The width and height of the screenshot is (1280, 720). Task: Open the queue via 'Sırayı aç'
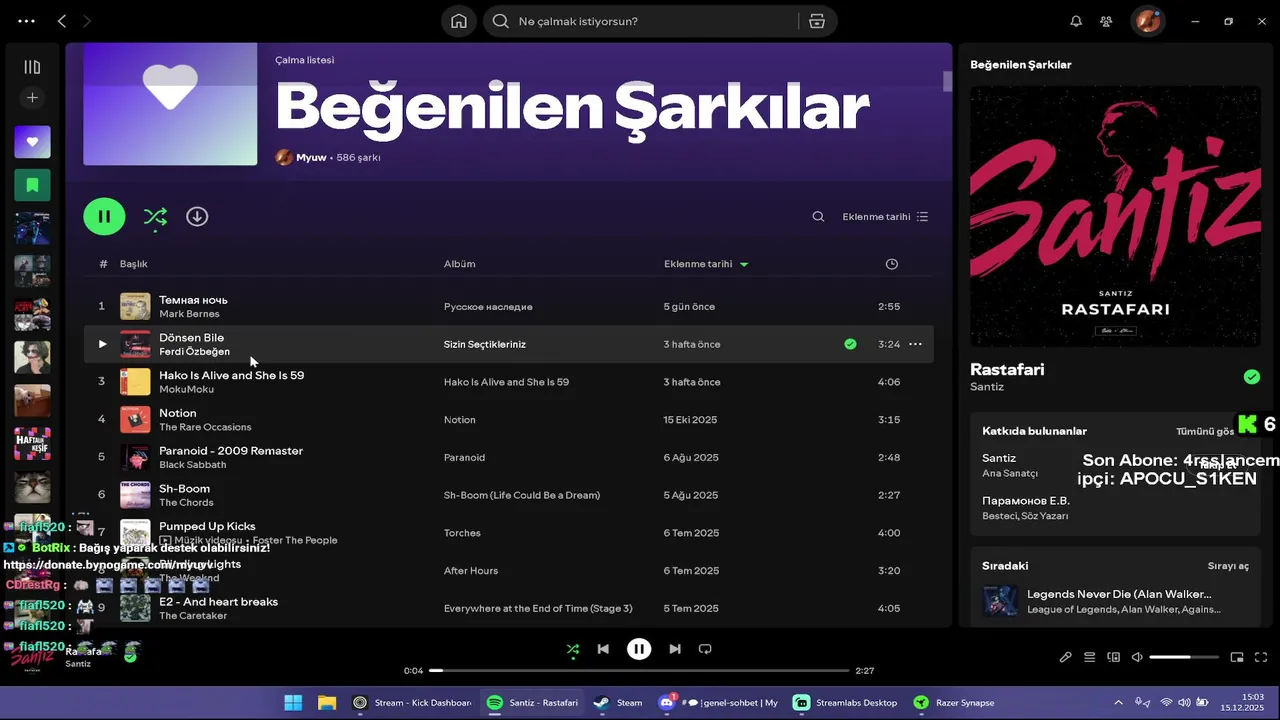1228,566
